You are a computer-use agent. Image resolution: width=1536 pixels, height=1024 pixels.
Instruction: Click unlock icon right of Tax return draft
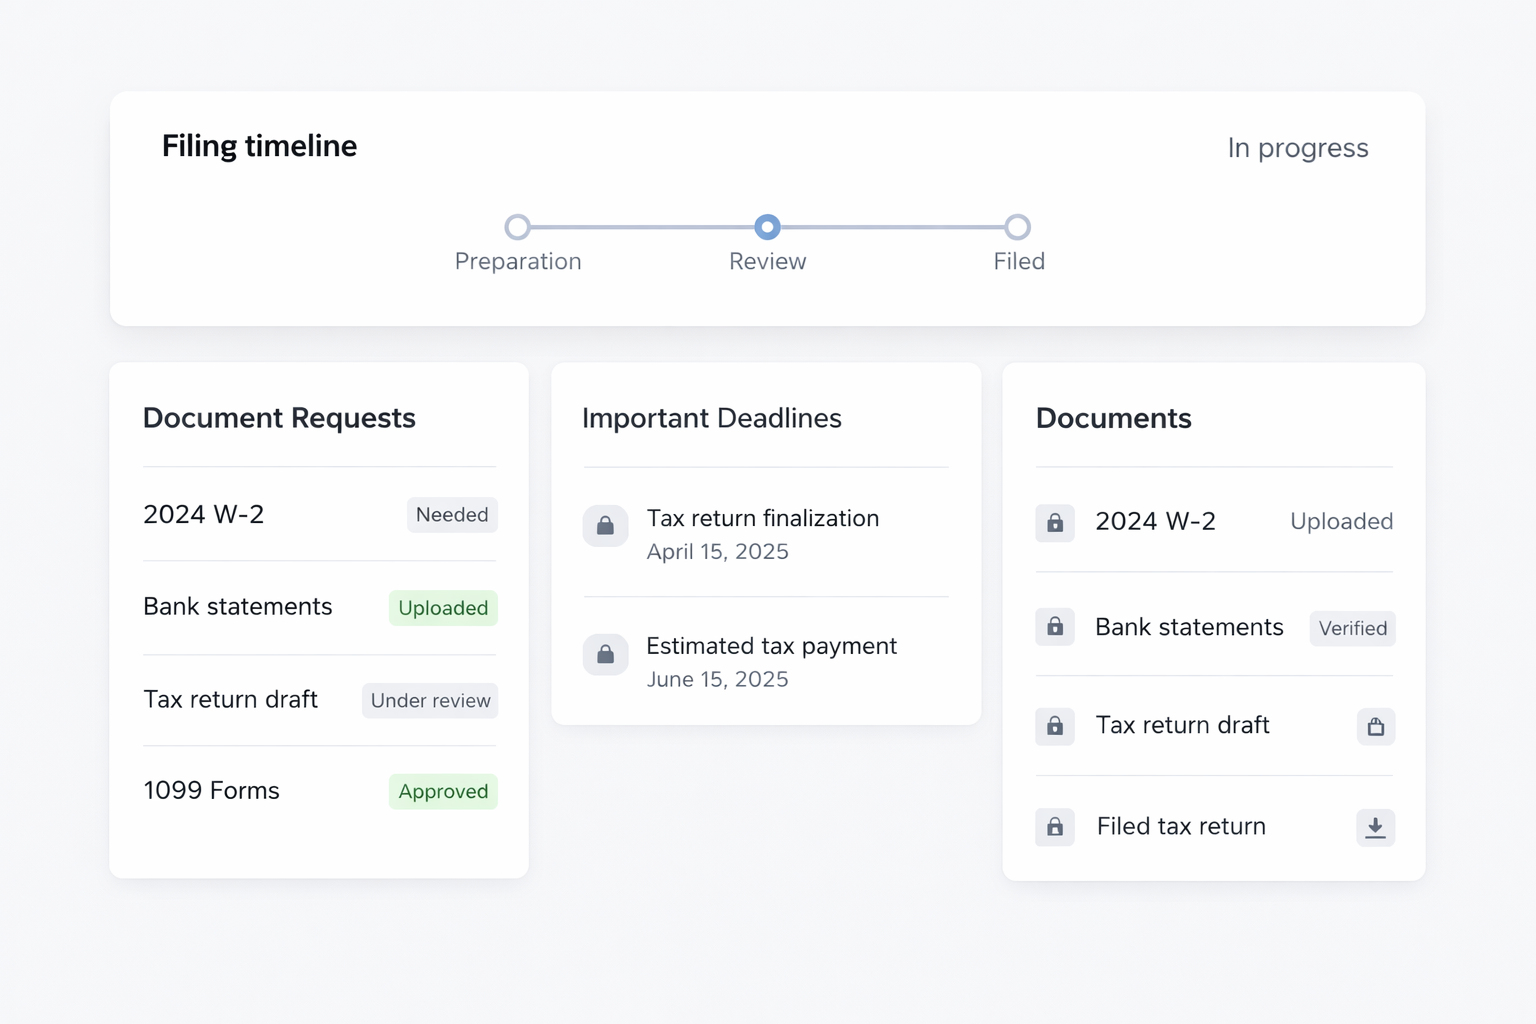point(1375,727)
